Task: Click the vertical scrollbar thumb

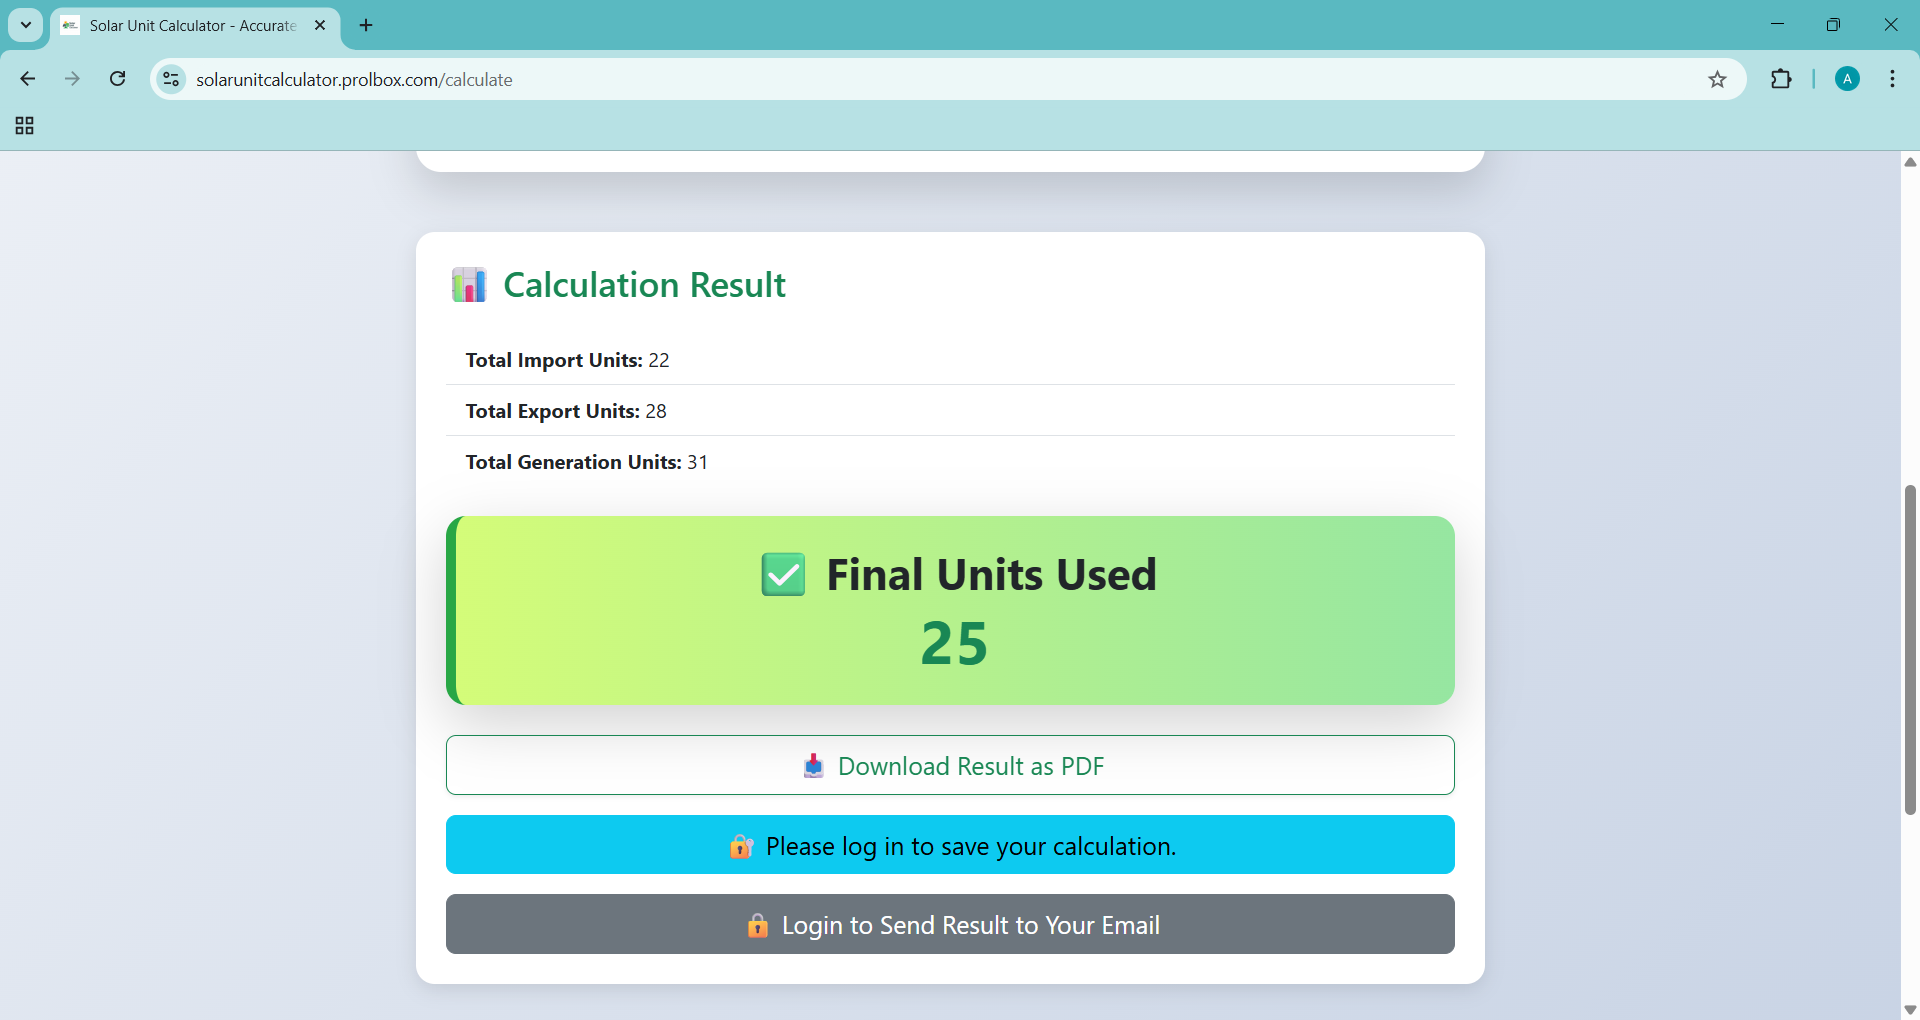Action: tap(1910, 650)
